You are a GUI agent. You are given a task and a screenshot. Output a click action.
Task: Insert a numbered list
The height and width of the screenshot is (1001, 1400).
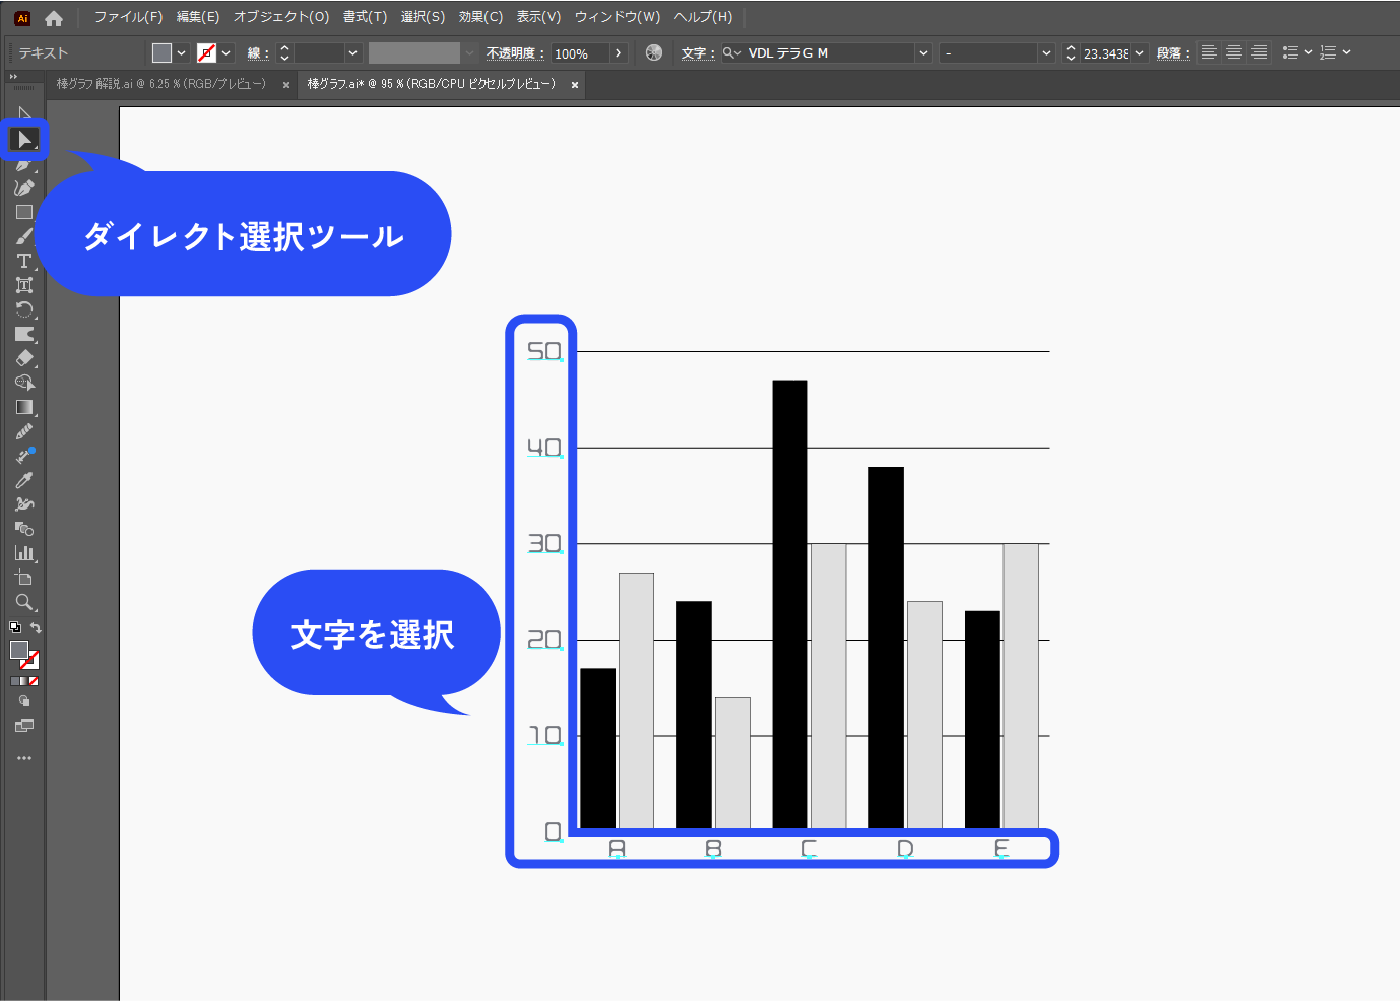(1328, 53)
